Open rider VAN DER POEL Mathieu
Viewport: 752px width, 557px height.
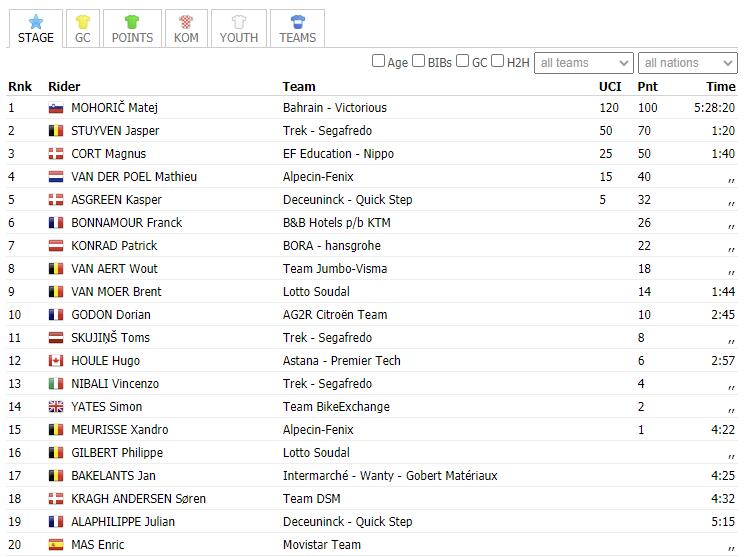(134, 177)
